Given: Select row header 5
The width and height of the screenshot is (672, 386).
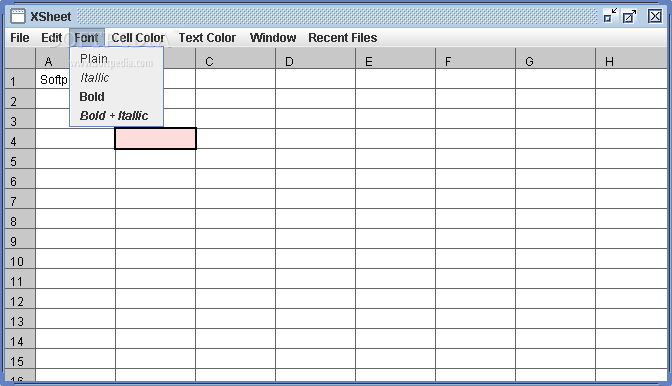Looking at the screenshot, I should (20, 159).
